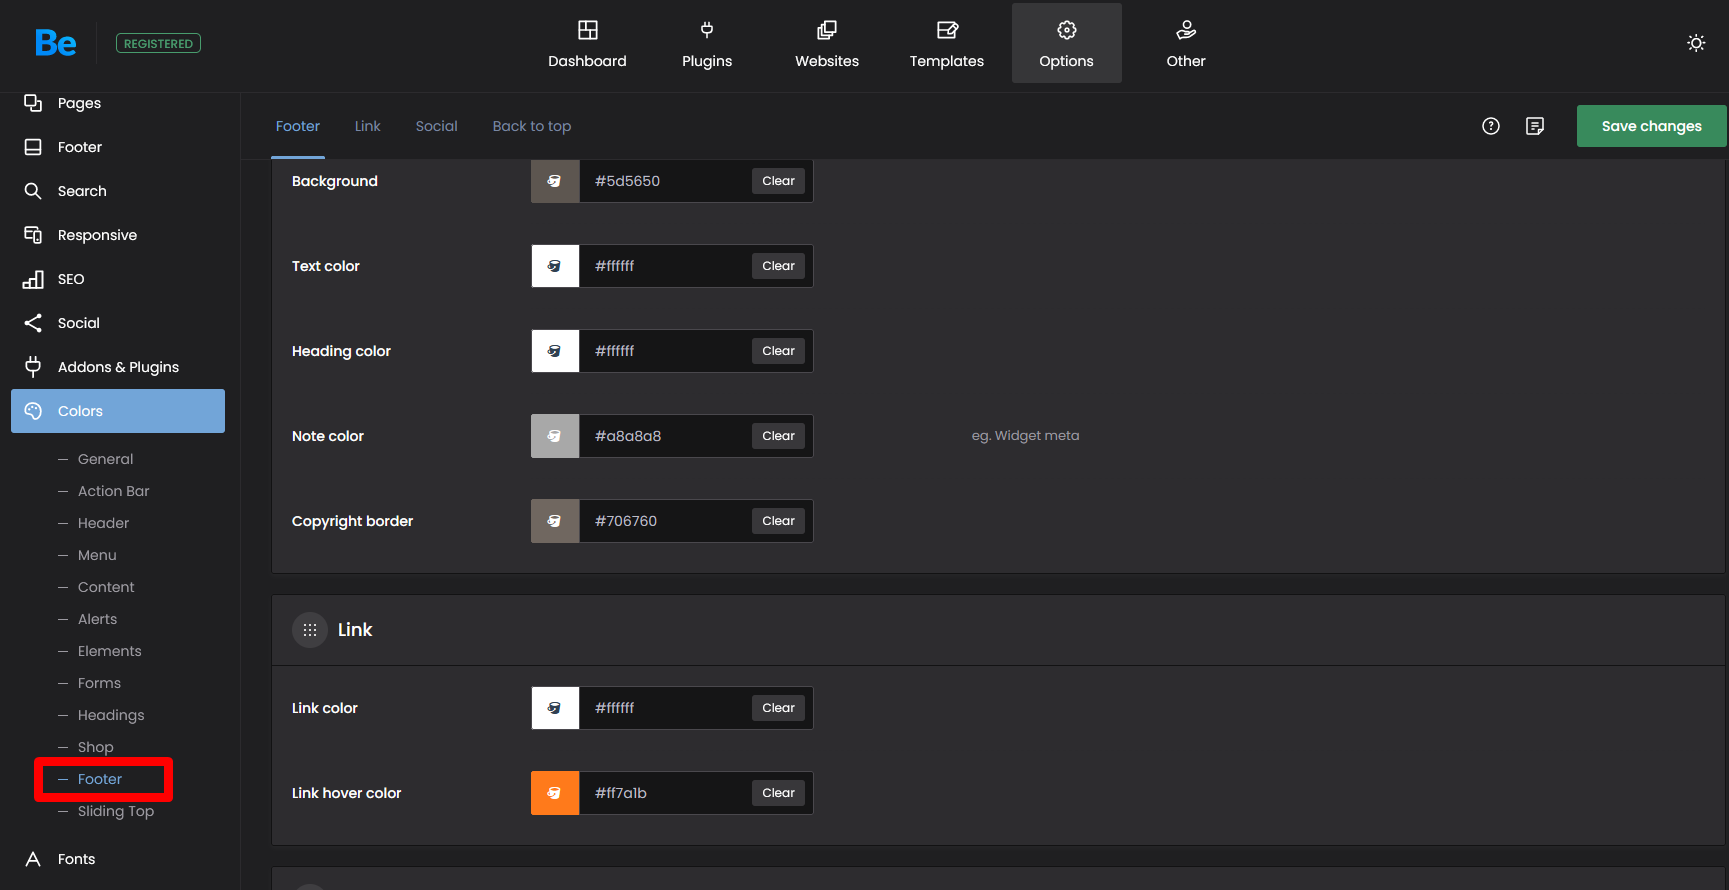Image resolution: width=1729 pixels, height=890 pixels.
Task: Open the Forms colors submenu
Action: click(x=99, y=683)
